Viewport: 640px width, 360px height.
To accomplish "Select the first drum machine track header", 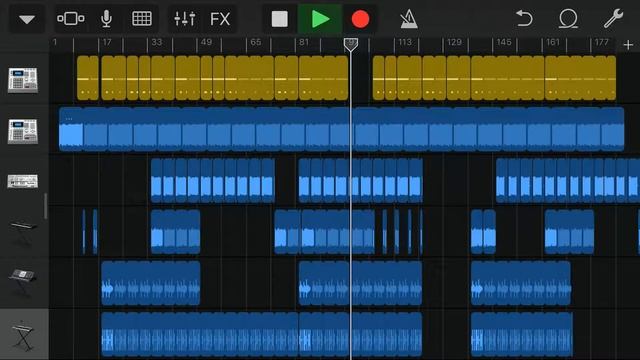I will click(23, 80).
